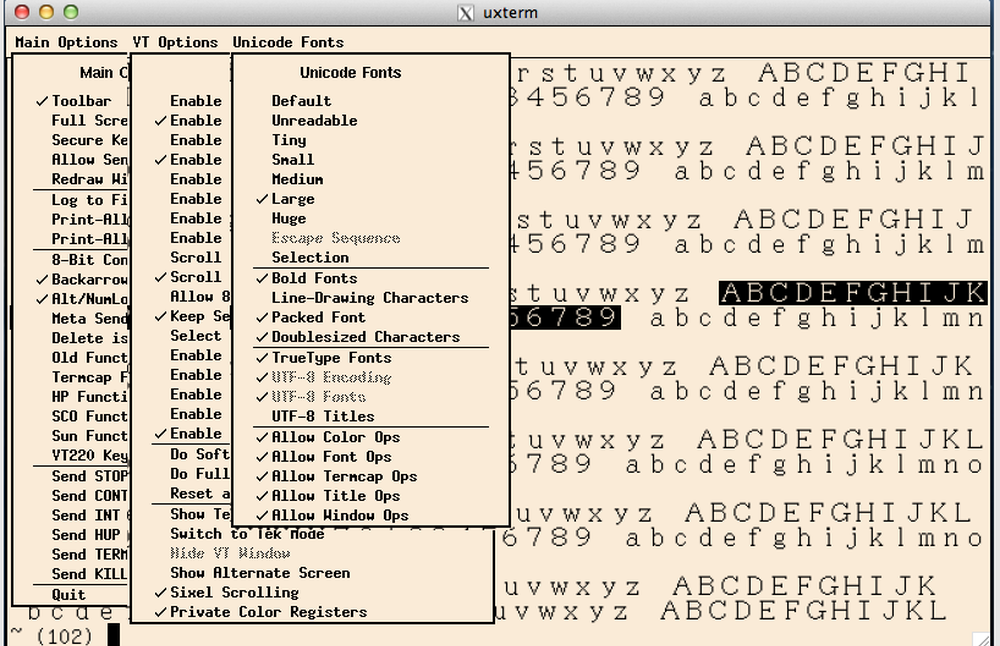Click the SCO Funct… entry
This screenshot has width=1000, height=646.
click(x=89, y=416)
